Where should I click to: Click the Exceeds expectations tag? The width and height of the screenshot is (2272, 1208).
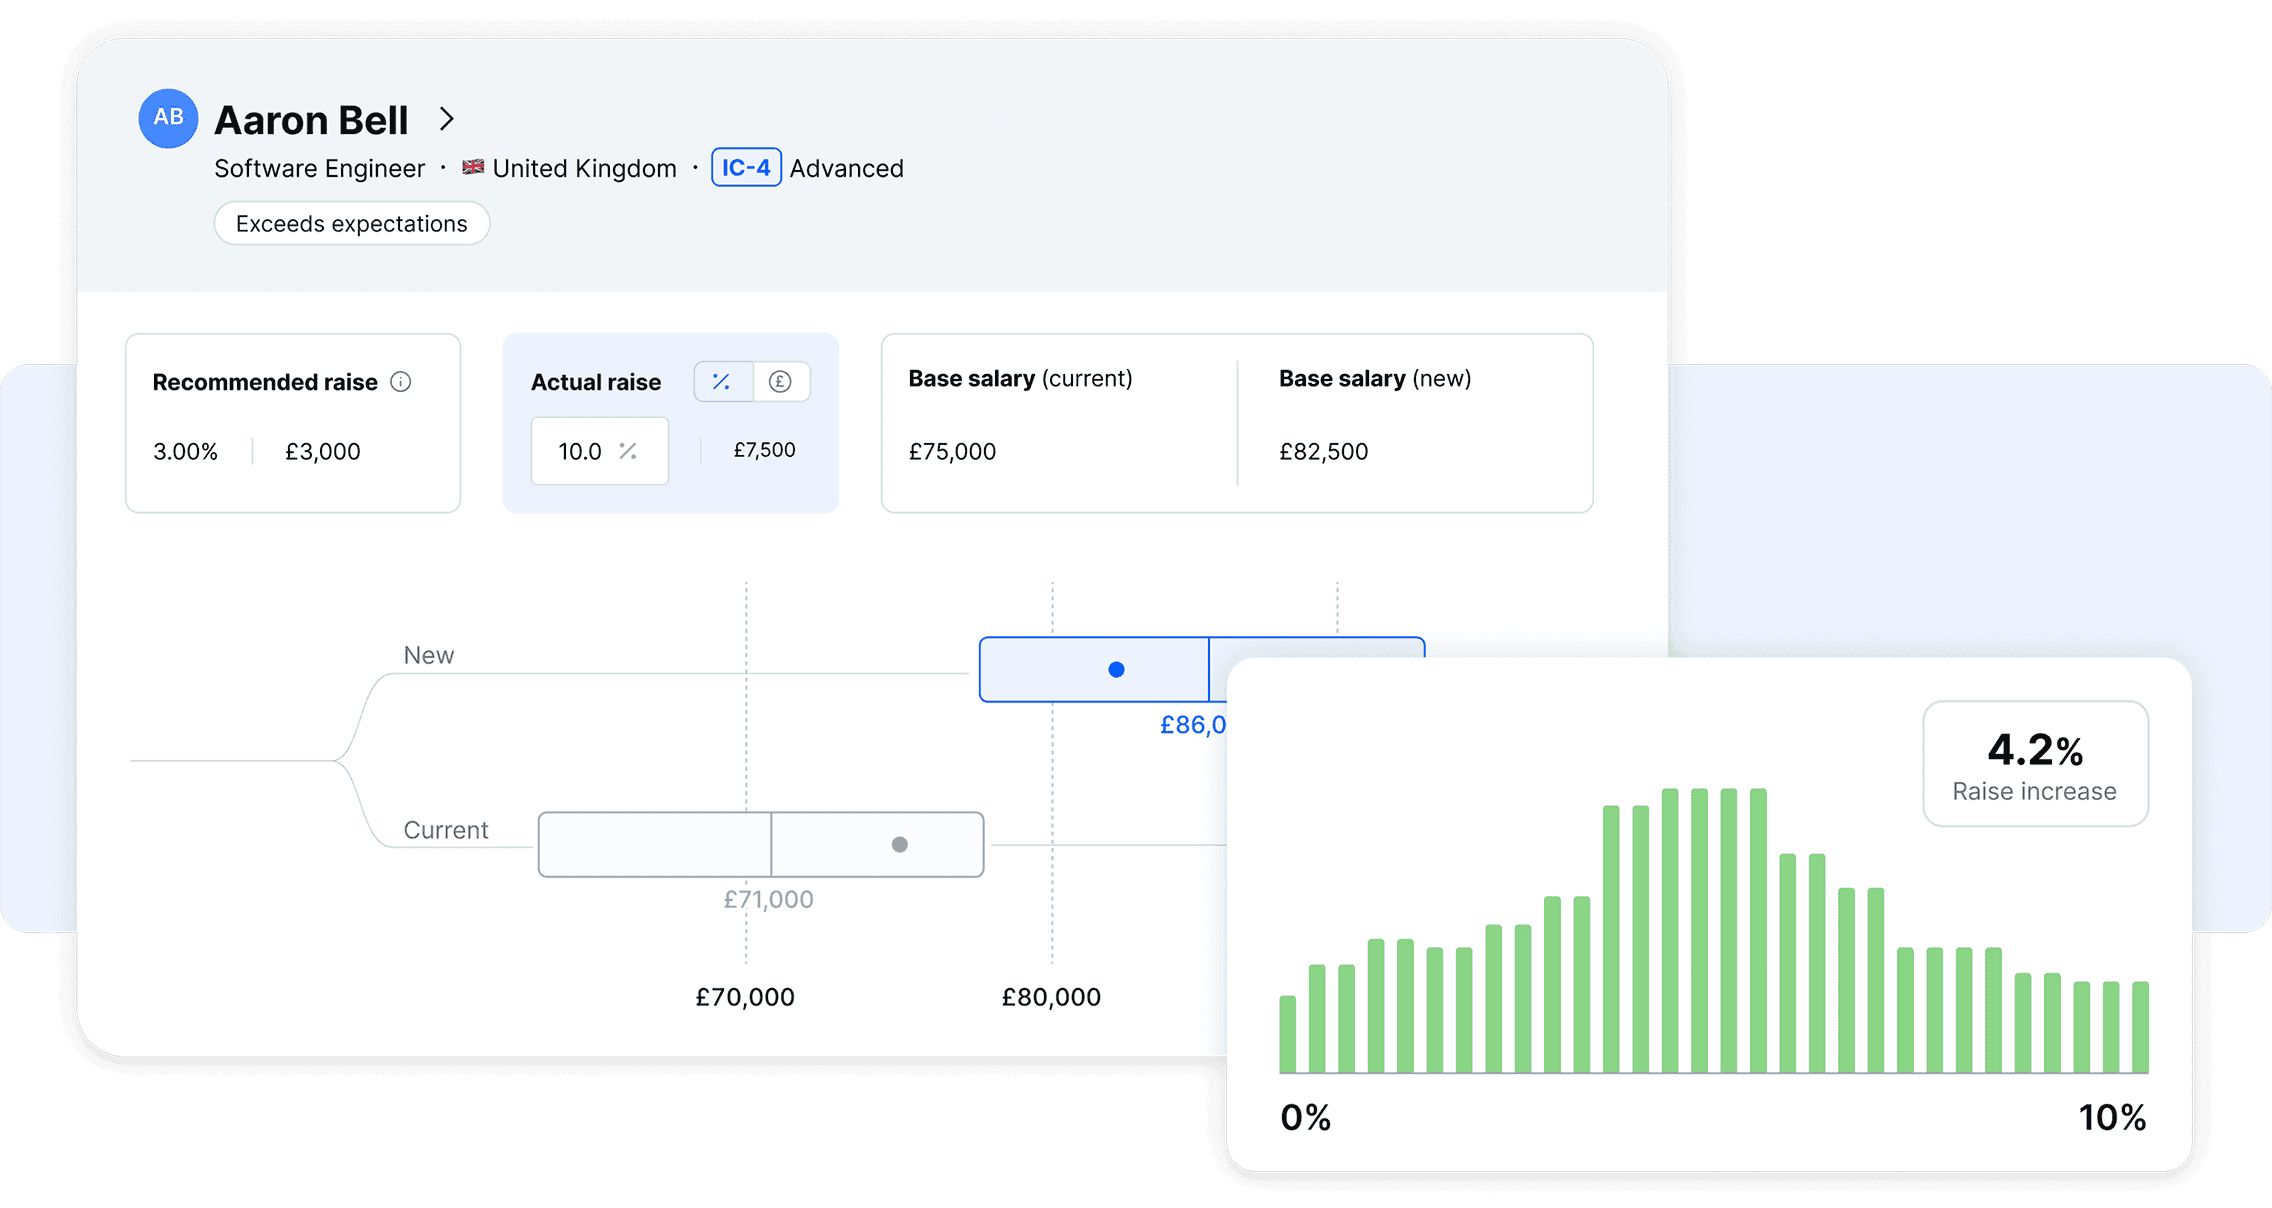click(x=351, y=223)
